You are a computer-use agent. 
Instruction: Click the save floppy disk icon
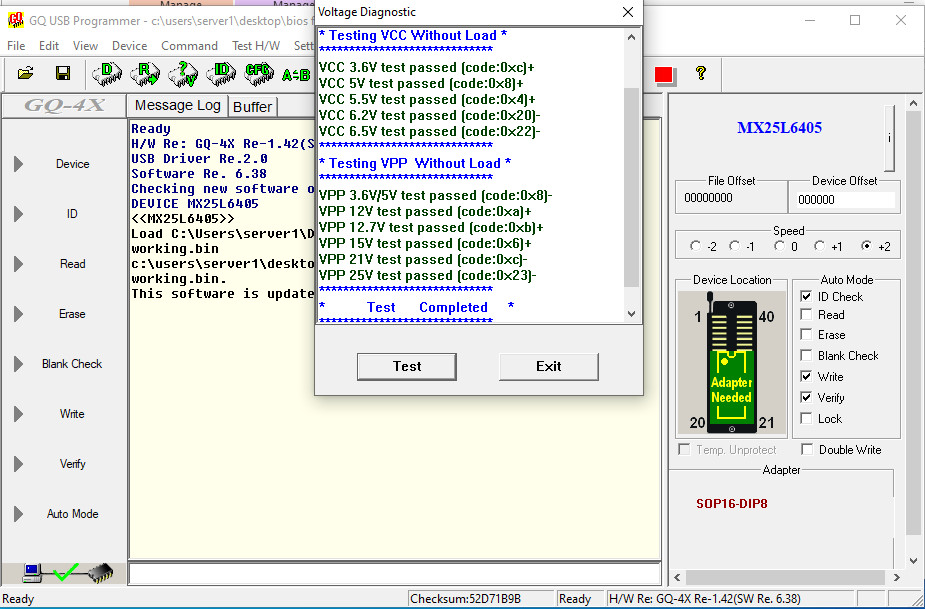pos(63,74)
